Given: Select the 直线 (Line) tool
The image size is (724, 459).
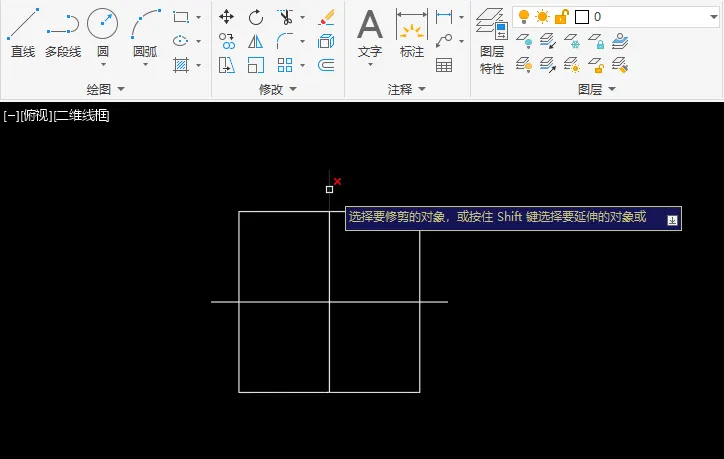Looking at the screenshot, I should coord(22,32).
